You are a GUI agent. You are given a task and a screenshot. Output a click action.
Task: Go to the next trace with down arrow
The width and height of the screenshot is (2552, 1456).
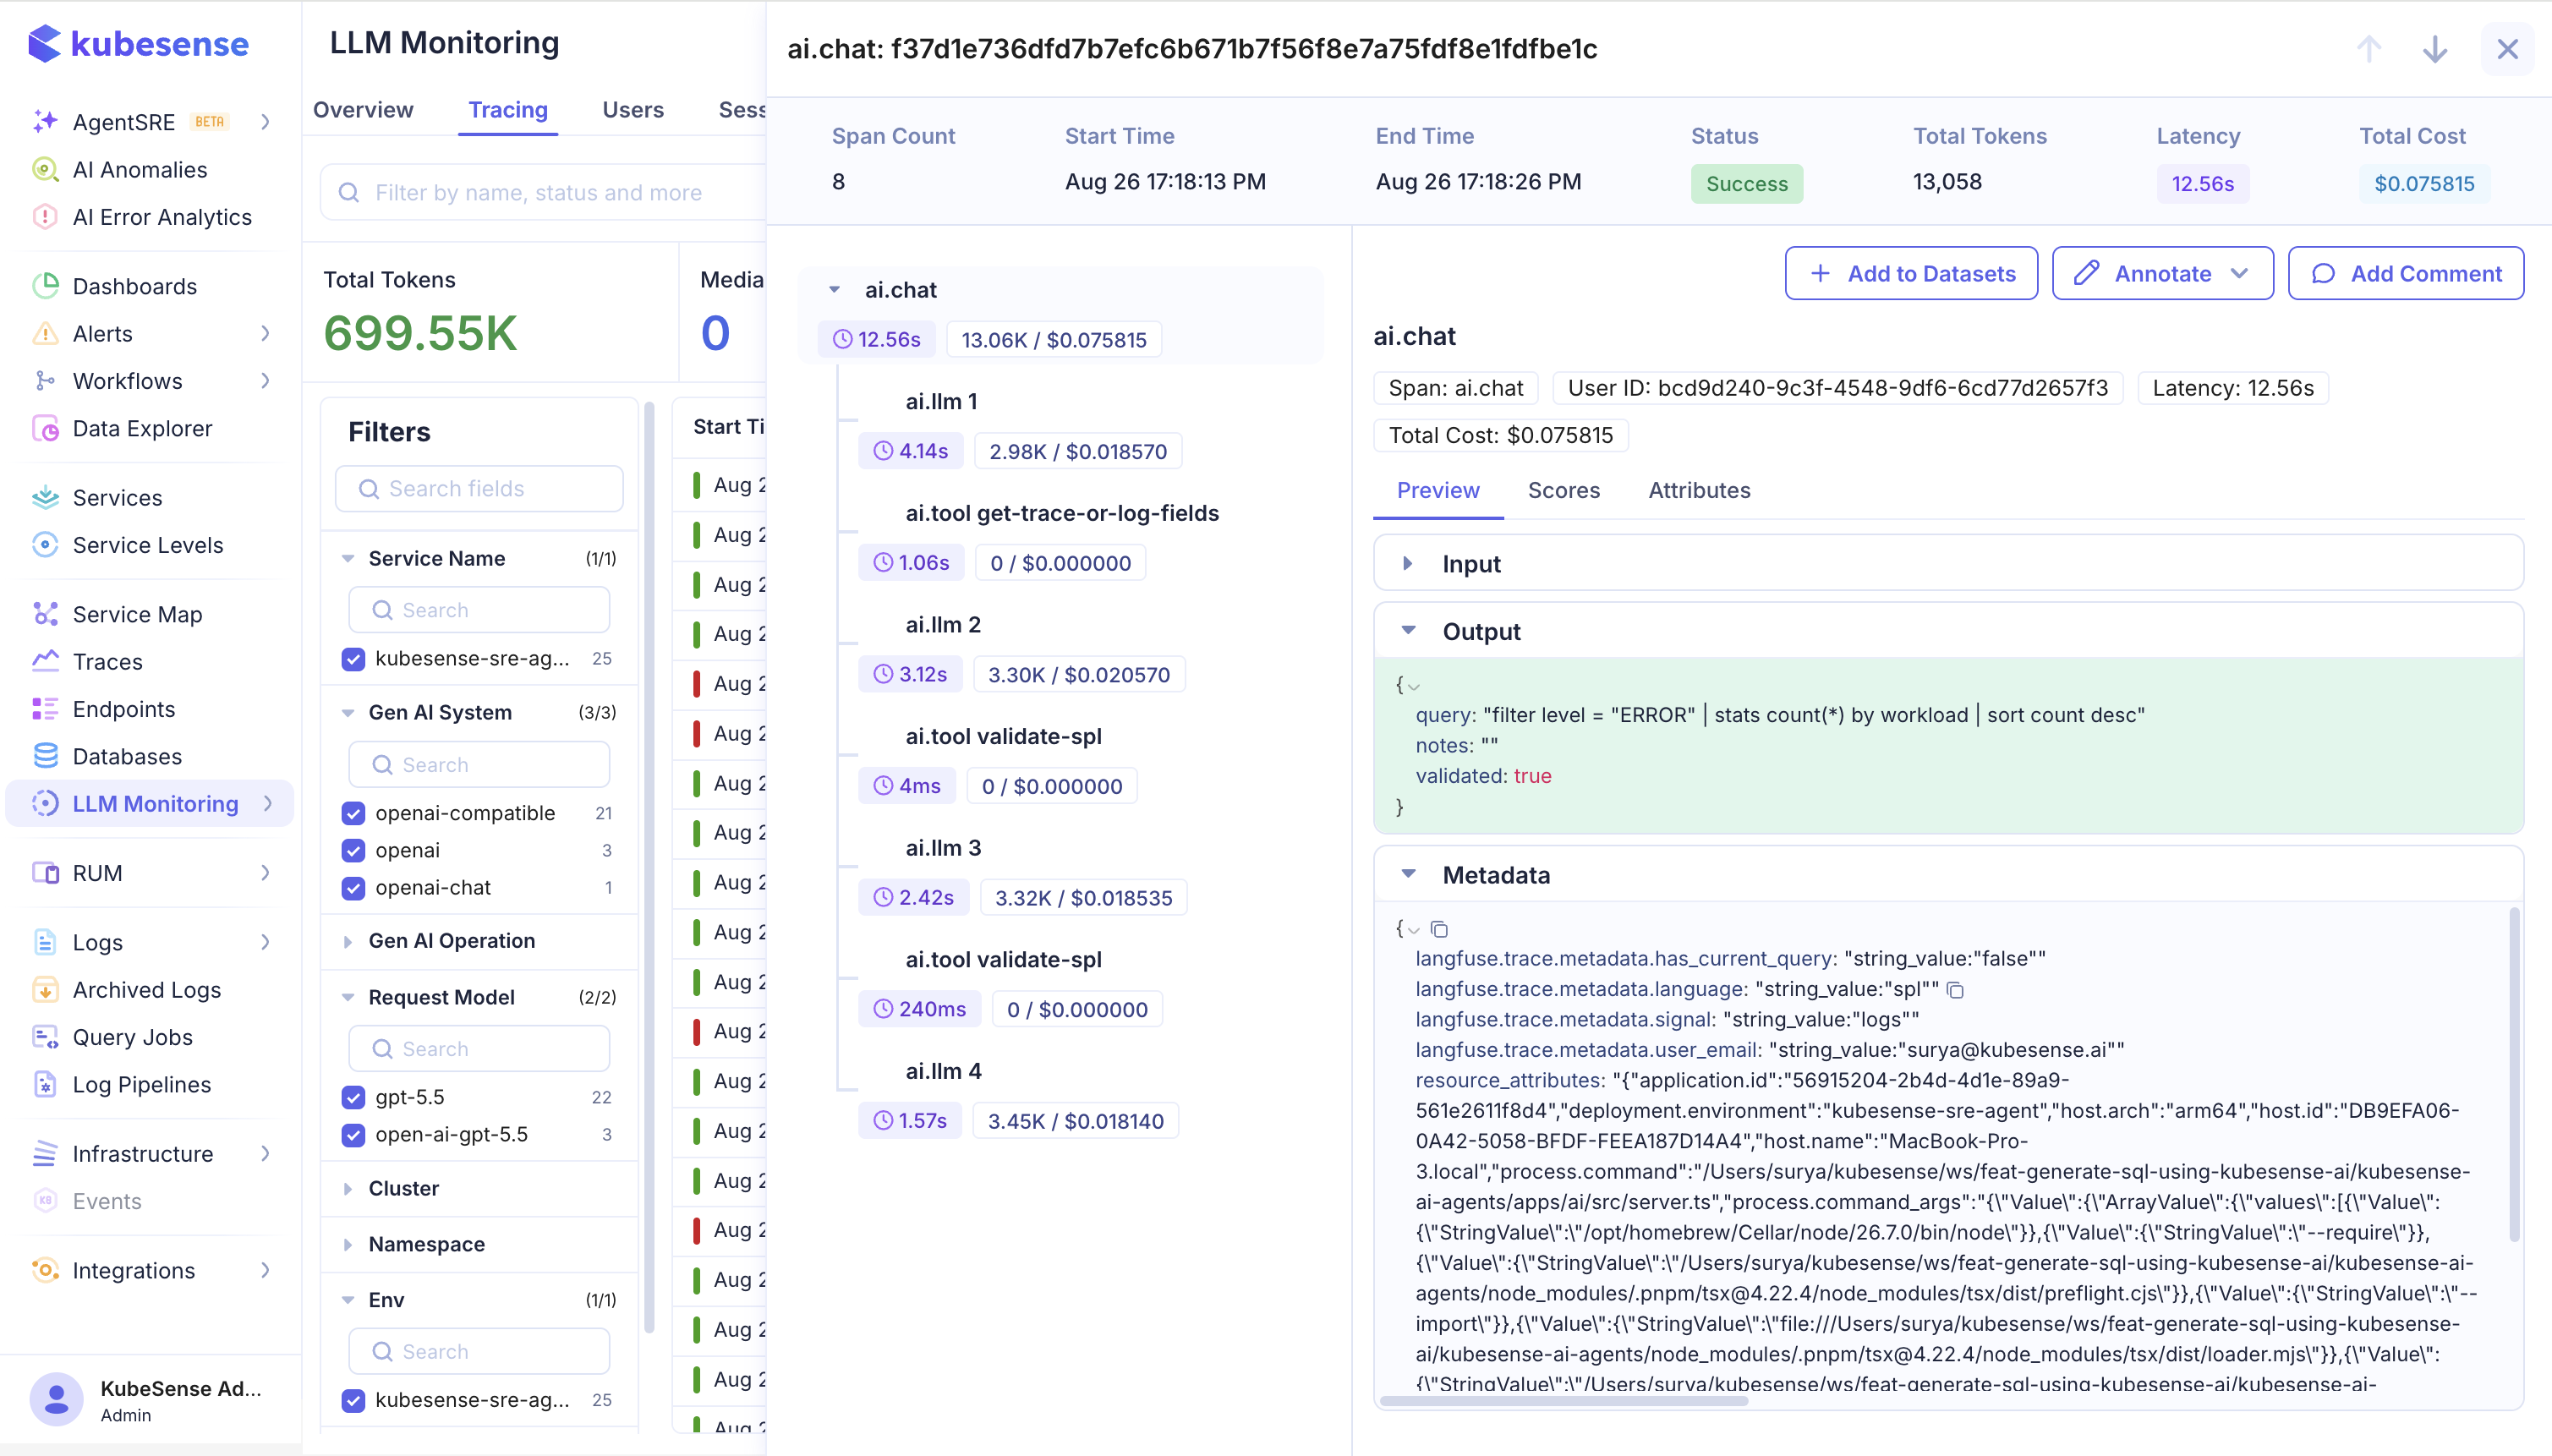pos(2435,49)
